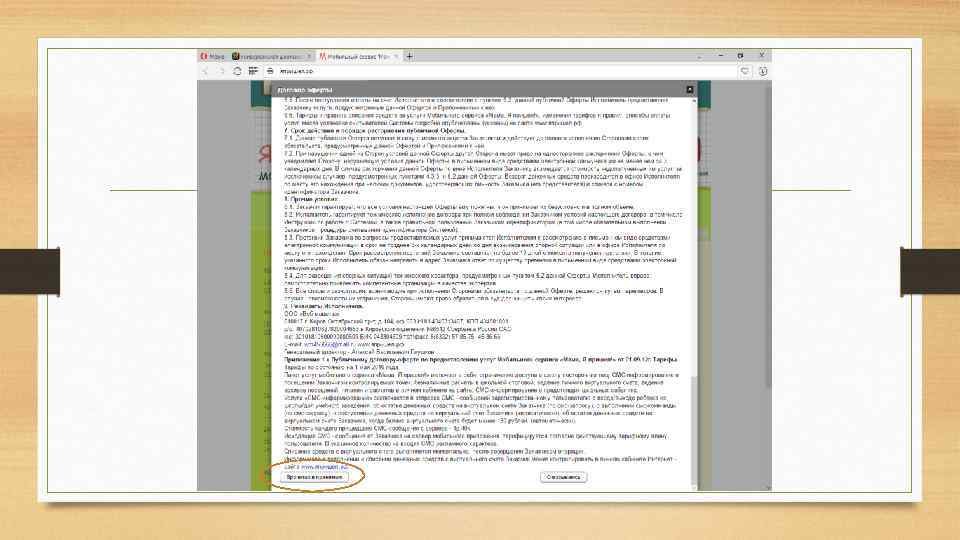The height and width of the screenshot is (540, 960).
Task: Close the offer agreement dialog
Action: [690, 89]
